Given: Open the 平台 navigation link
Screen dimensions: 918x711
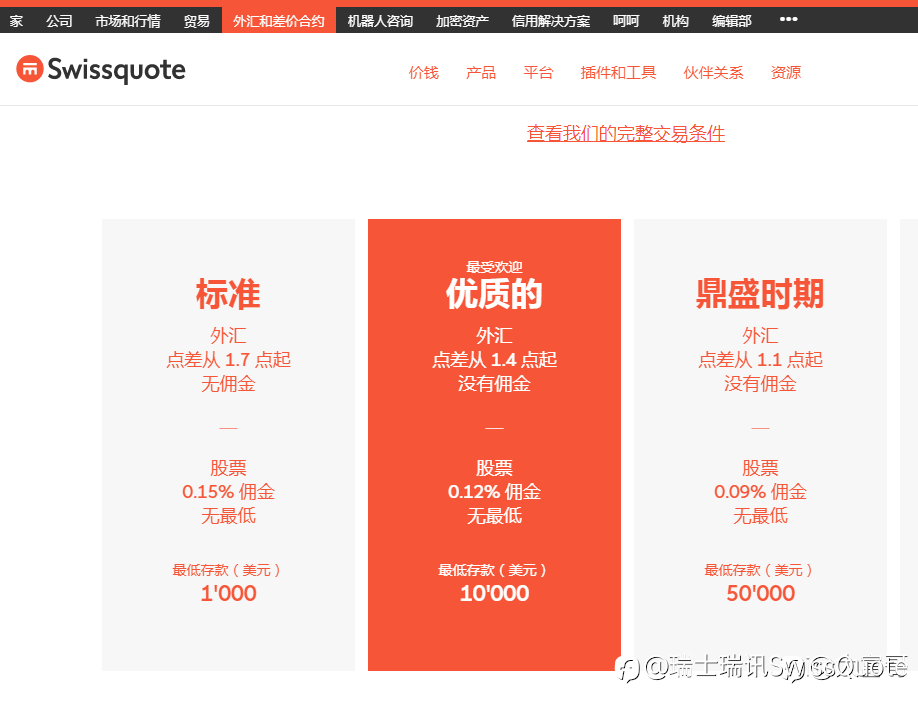Looking at the screenshot, I should pyautogui.click(x=538, y=73).
